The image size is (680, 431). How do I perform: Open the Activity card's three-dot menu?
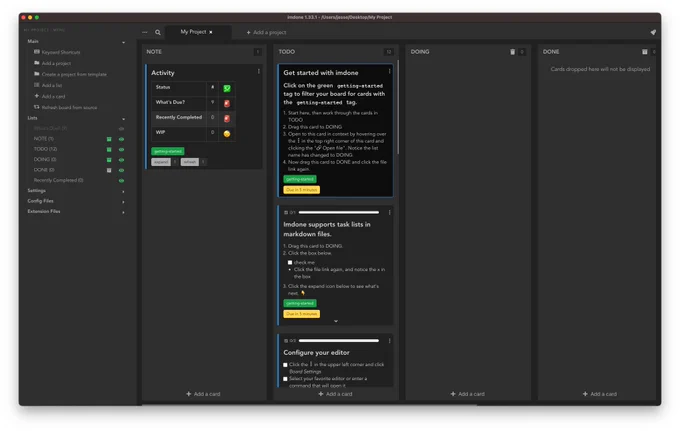click(259, 72)
